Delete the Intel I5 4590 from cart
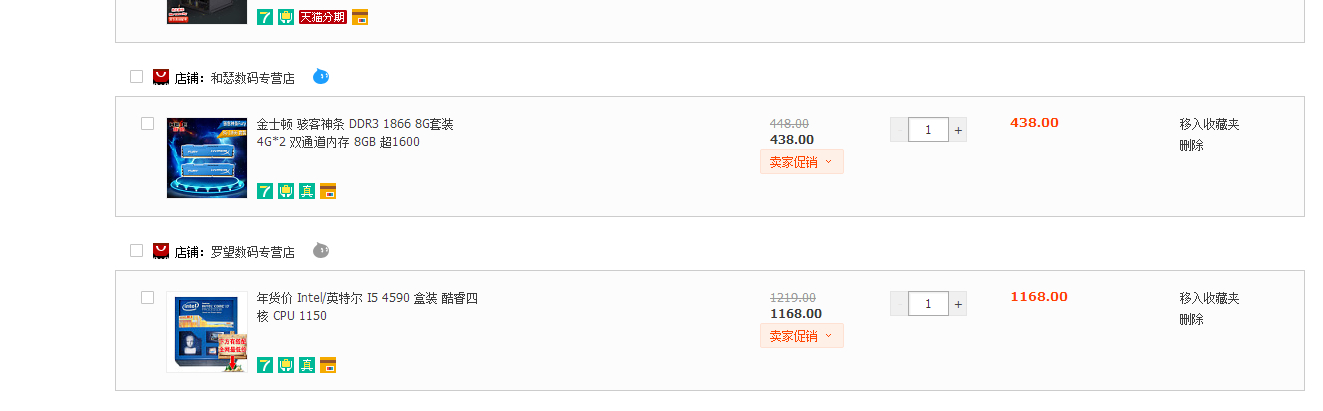1323x411 pixels. point(1191,320)
